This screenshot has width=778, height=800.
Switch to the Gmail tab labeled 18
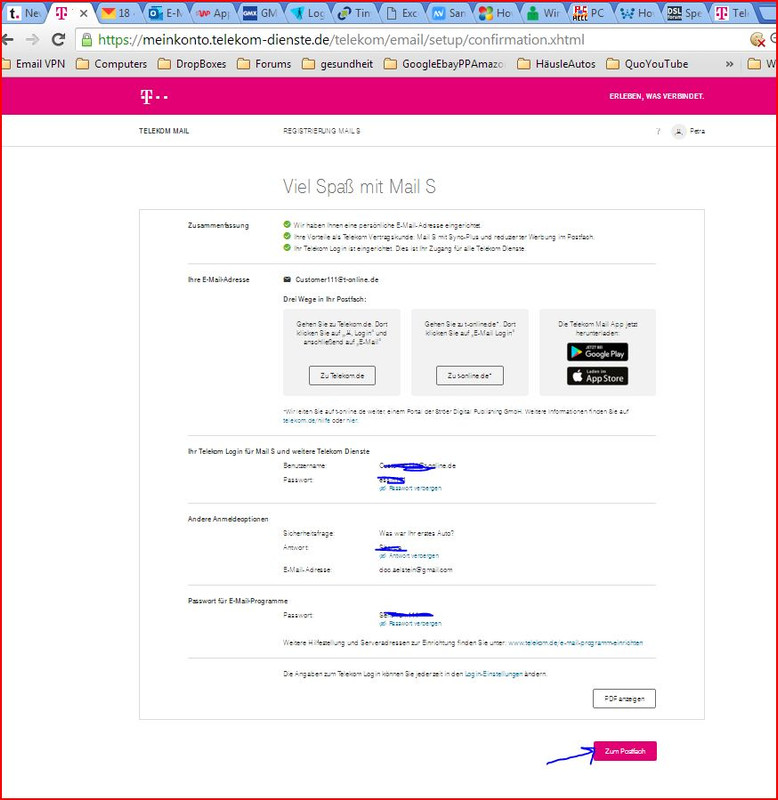pos(118,13)
